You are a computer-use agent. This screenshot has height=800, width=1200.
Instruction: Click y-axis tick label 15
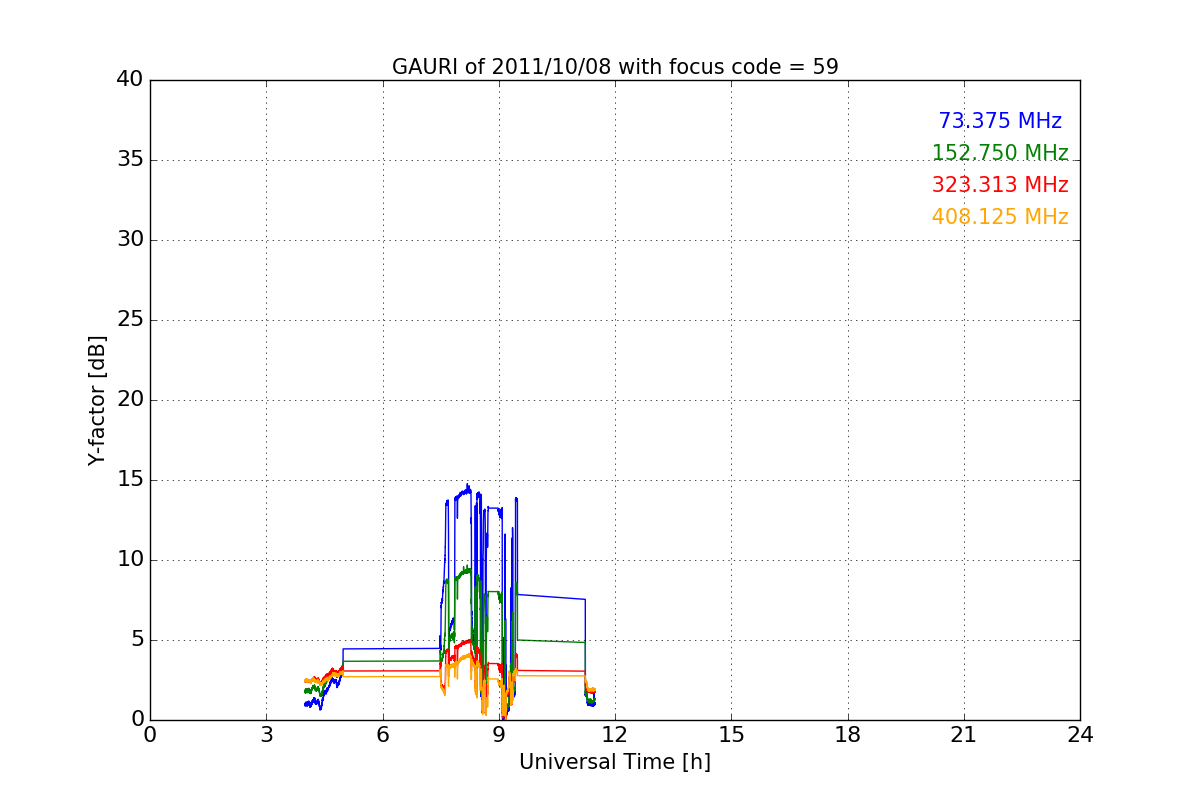(130, 480)
